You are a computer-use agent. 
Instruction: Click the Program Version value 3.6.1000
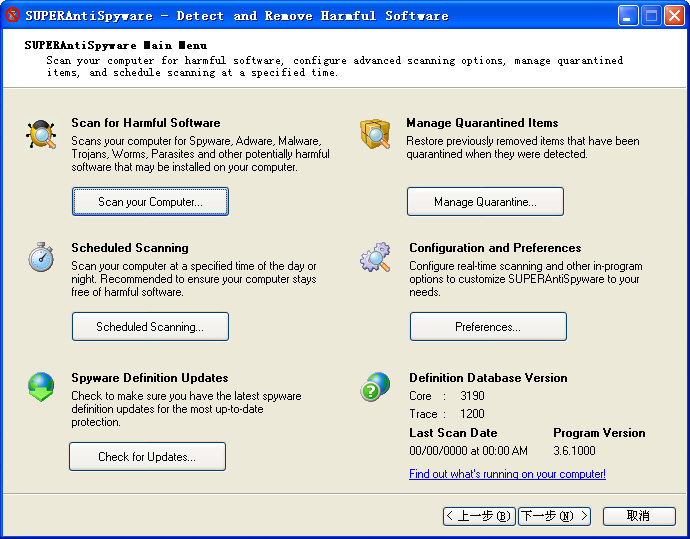[x=574, y=451]
